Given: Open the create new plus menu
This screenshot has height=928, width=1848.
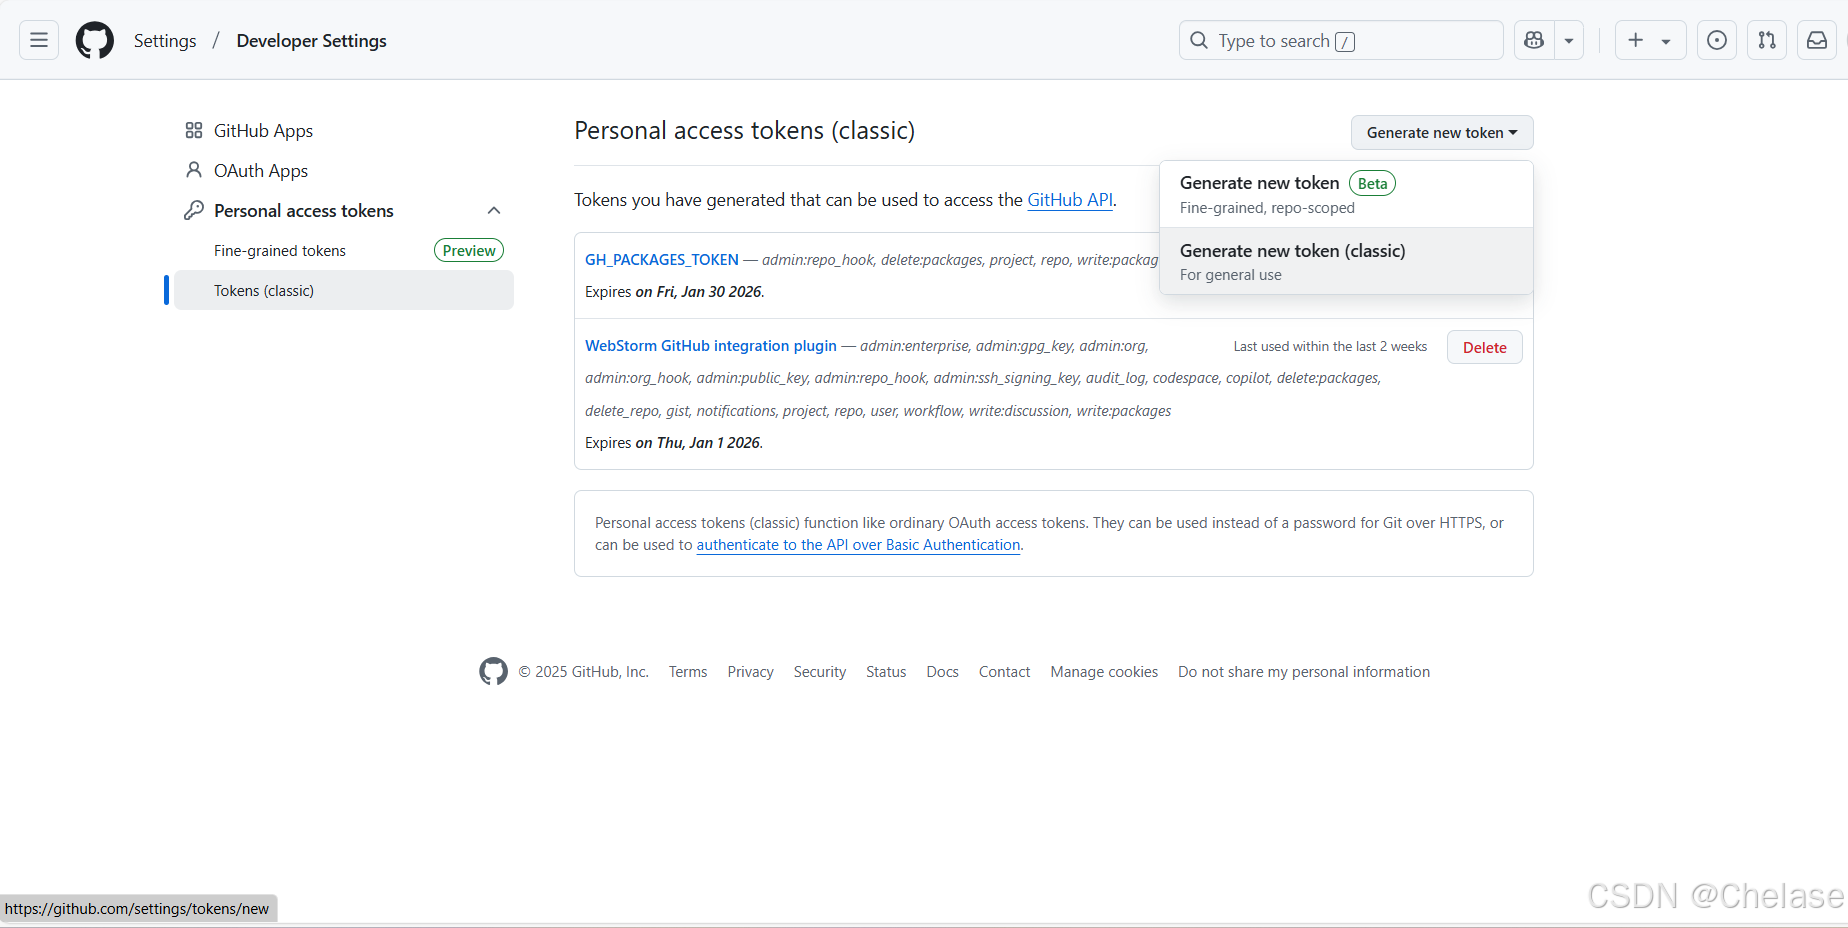Looking at the screenshot, I should 1650,40.
